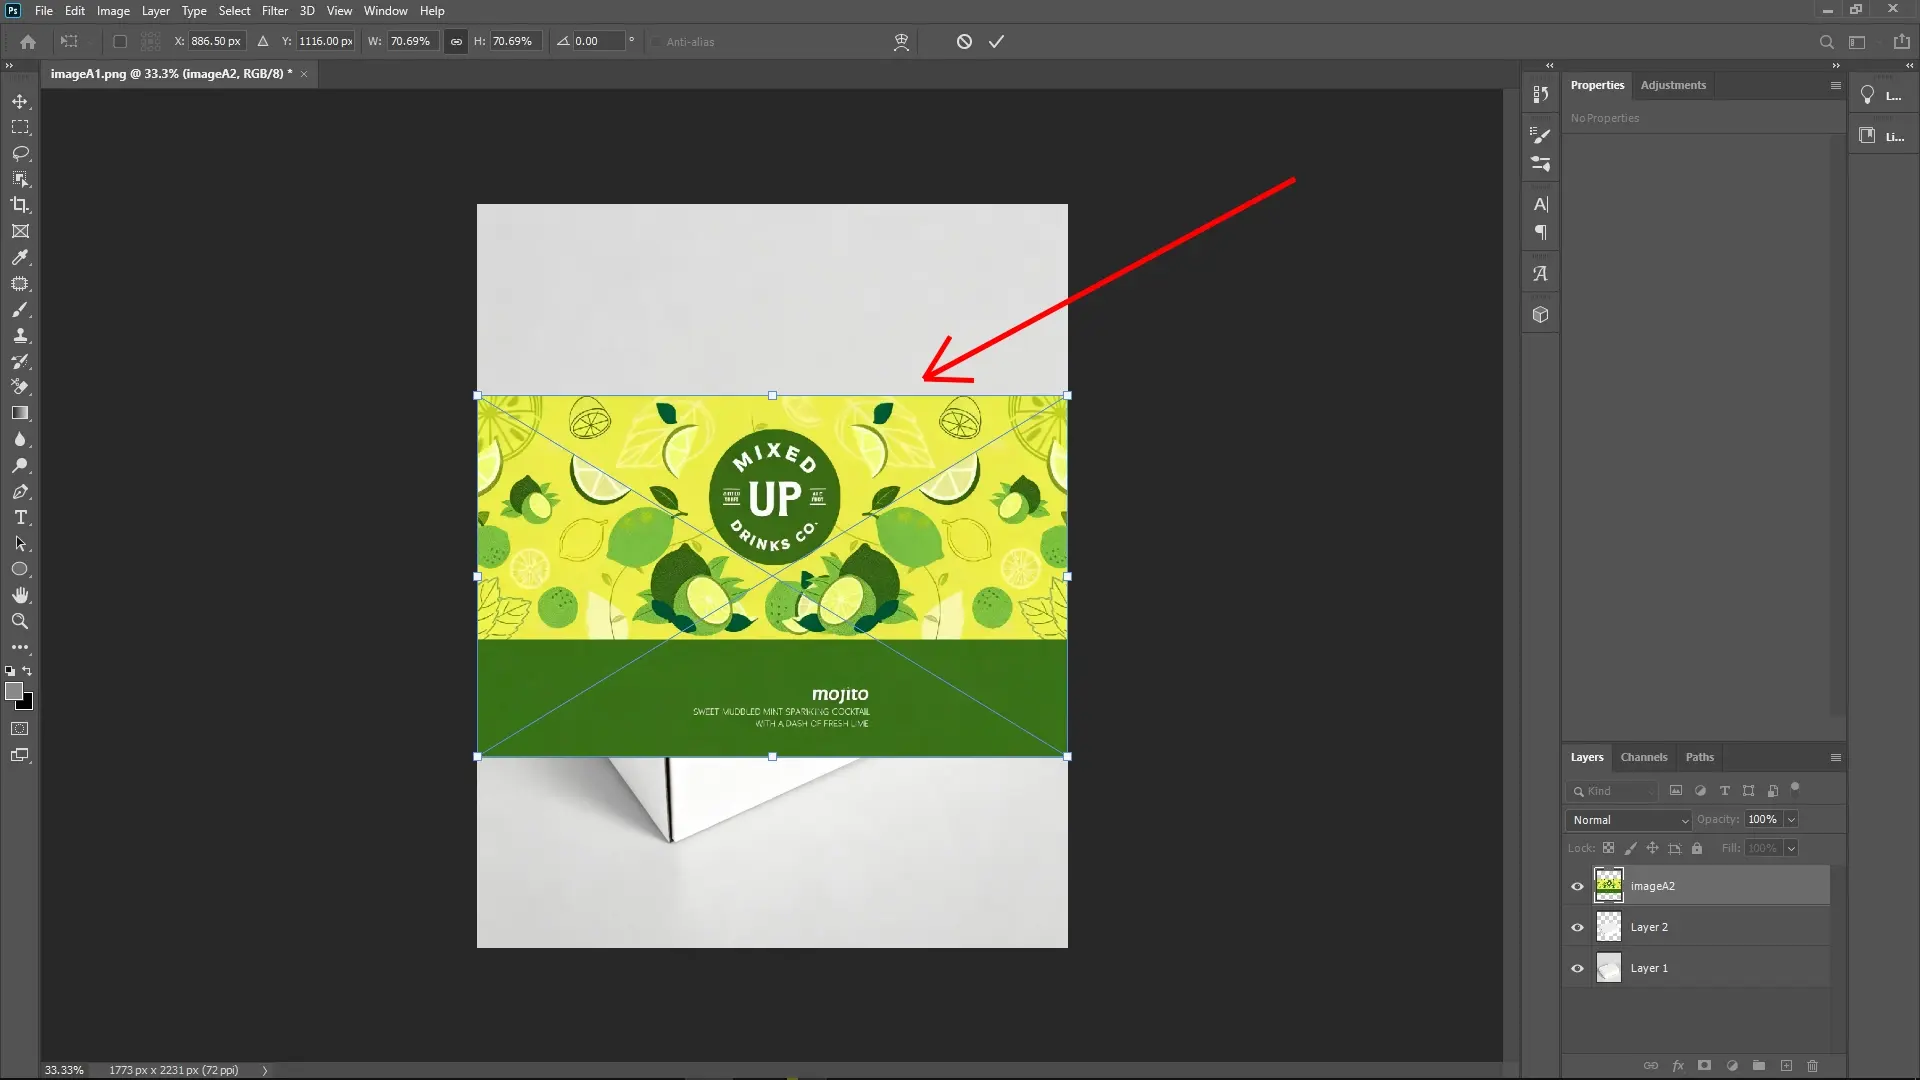
Task: Open the layer effects fx menu
Action: coord(1679,1066)
